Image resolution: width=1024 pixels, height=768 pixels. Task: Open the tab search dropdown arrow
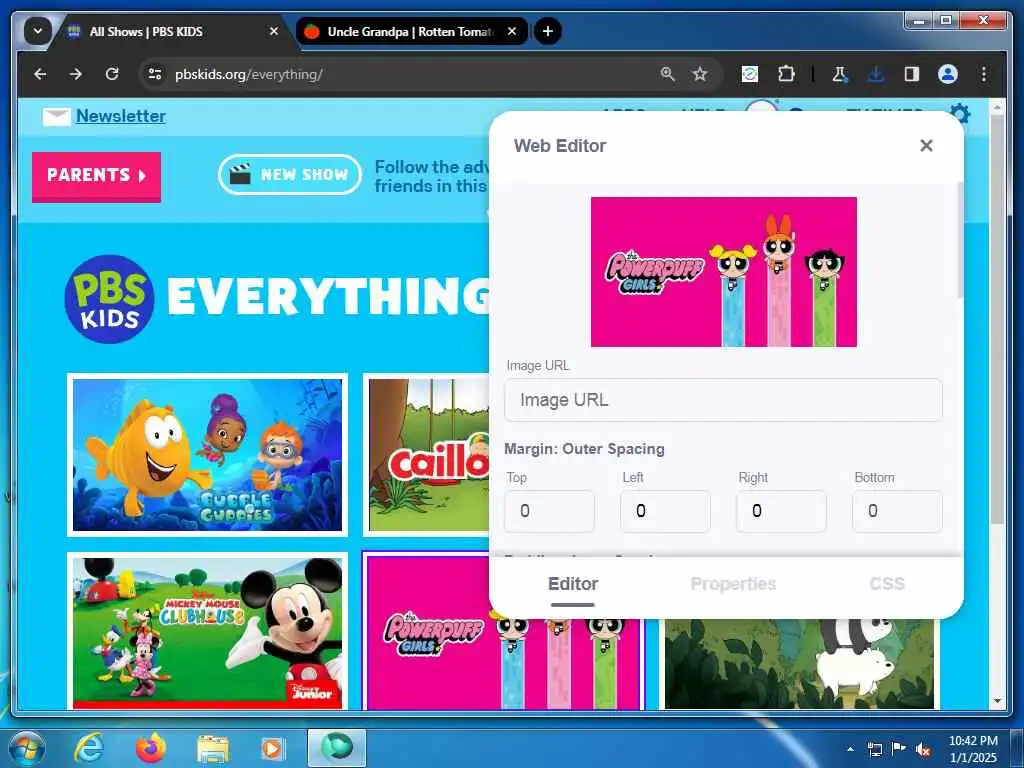(38, 31)
